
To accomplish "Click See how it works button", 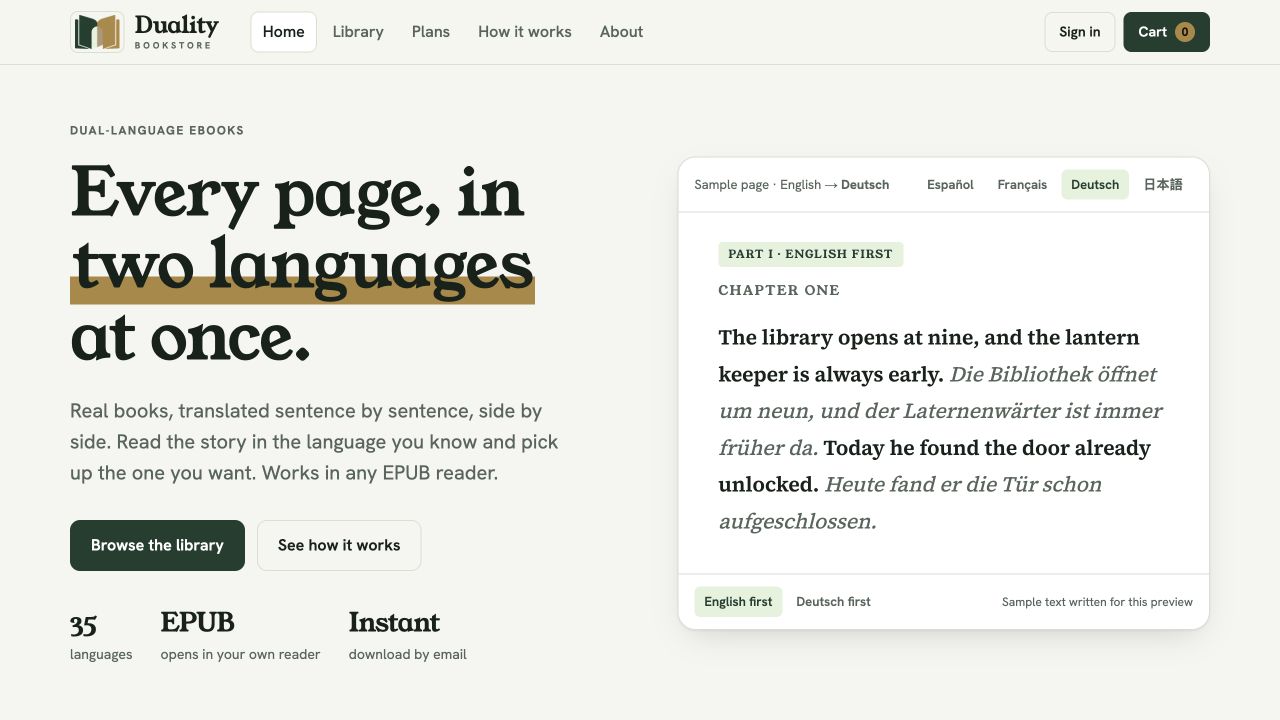I will pos(339,545).
